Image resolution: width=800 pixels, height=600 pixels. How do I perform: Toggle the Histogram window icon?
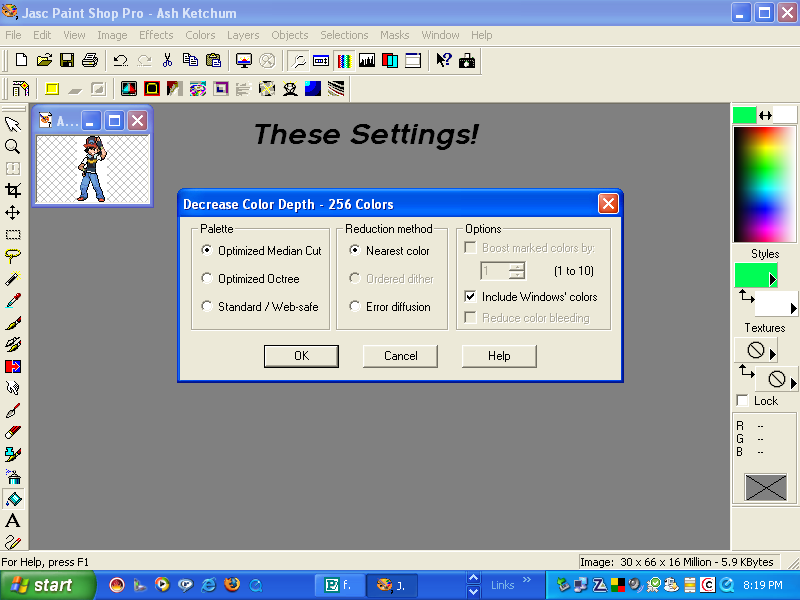pos(367,60)
